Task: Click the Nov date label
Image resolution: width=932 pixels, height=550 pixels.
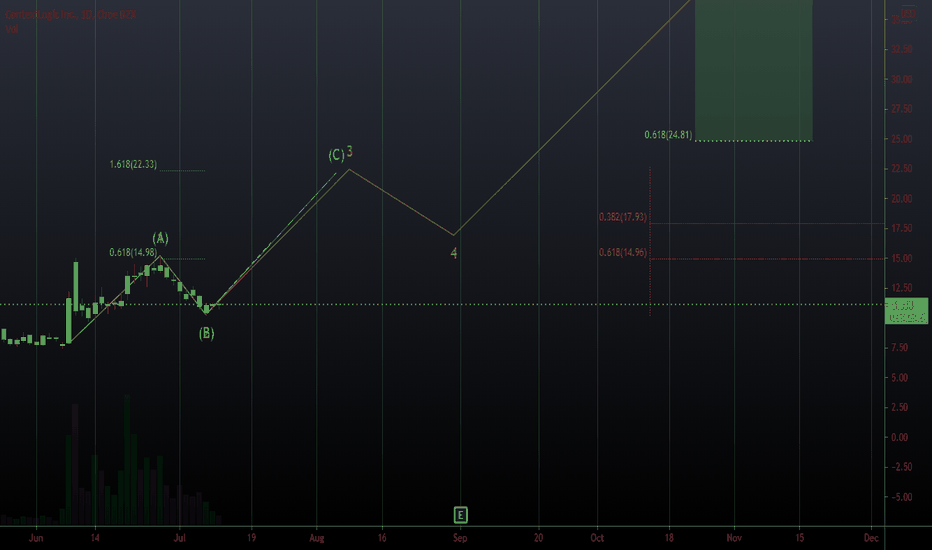Action: tap(734, 538)
